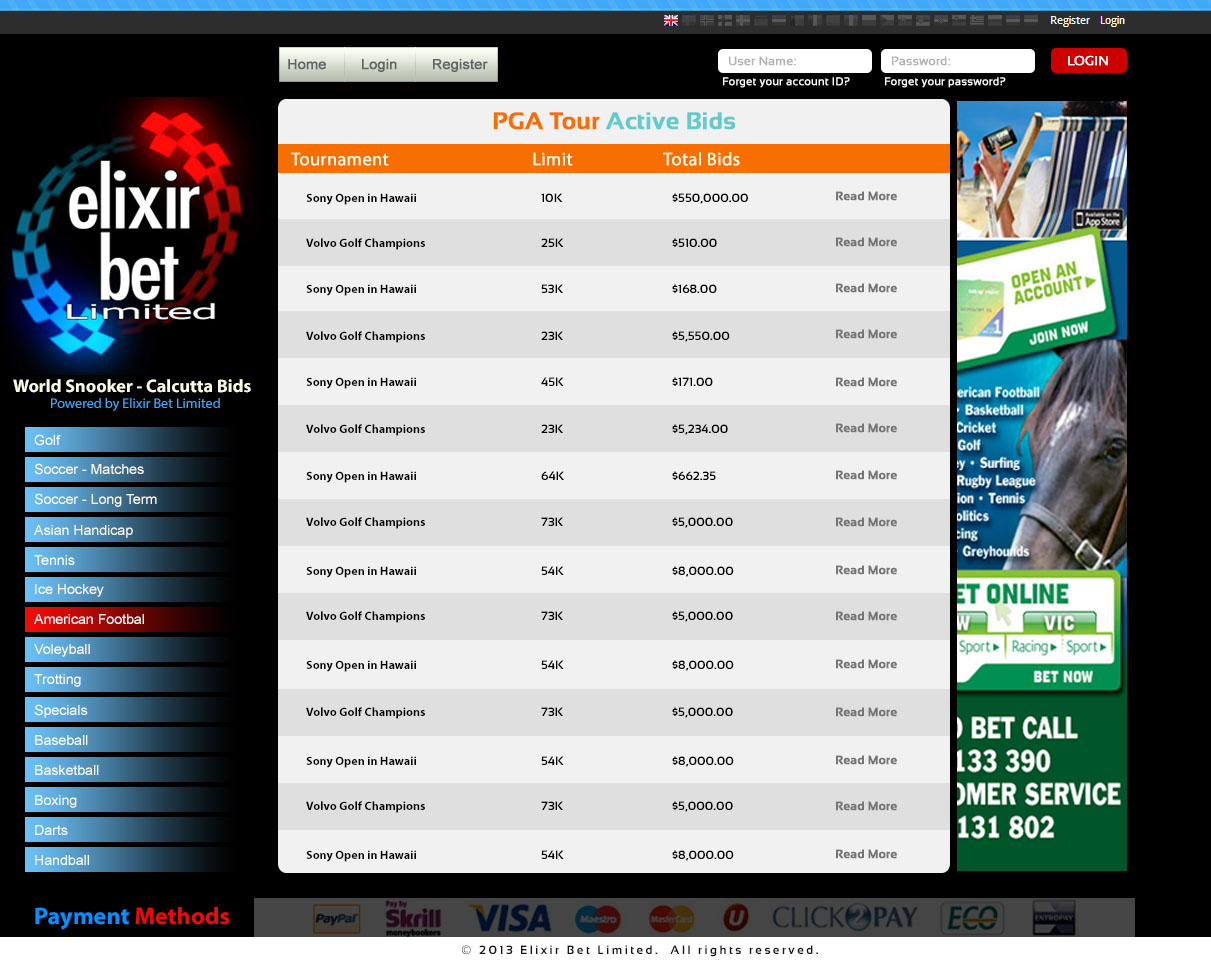Click Read More for the $510.00 bid
The height and width of the screenshot is (973, 1211).
tap(866, 242)
